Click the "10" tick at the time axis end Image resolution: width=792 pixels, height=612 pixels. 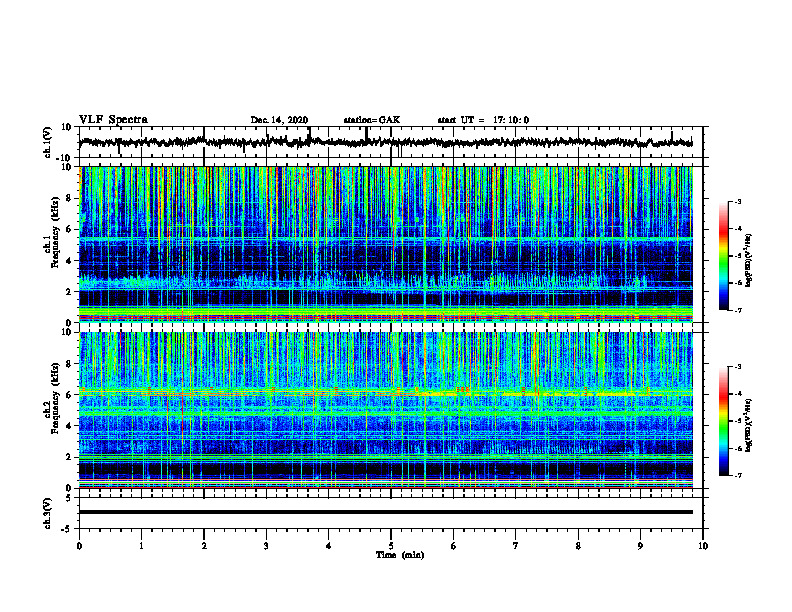[x=703, y=546]
